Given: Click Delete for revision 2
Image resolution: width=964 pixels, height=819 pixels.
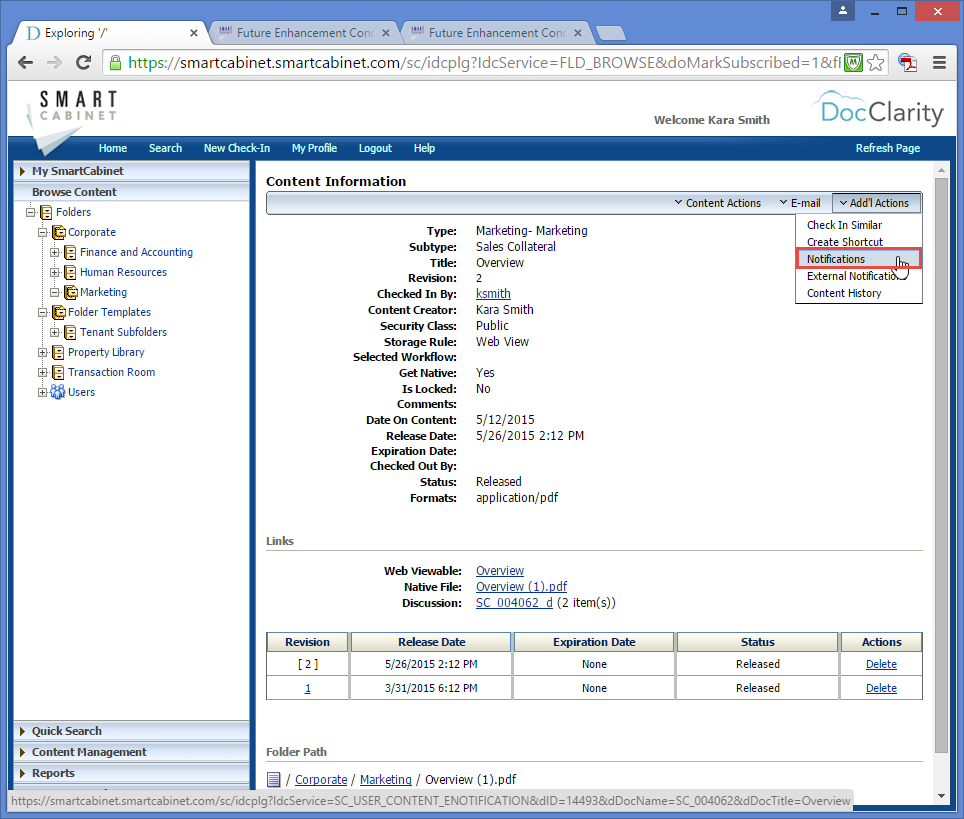Looking at the screenshot, I should (881, 663).
